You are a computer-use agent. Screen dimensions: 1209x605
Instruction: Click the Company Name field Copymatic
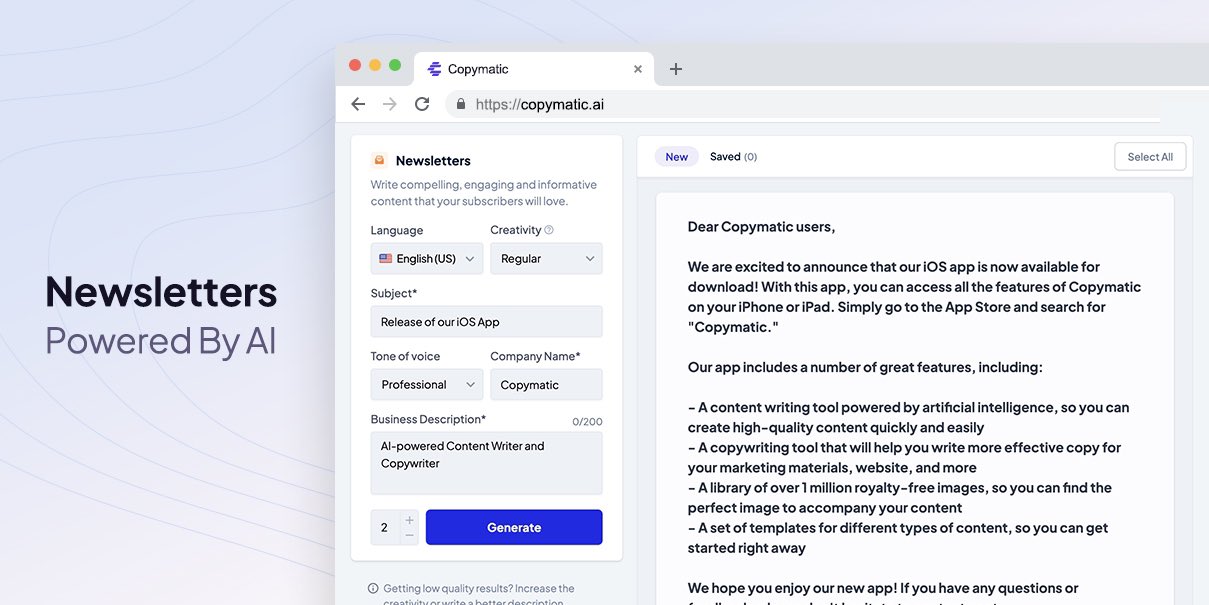(546, 384)
